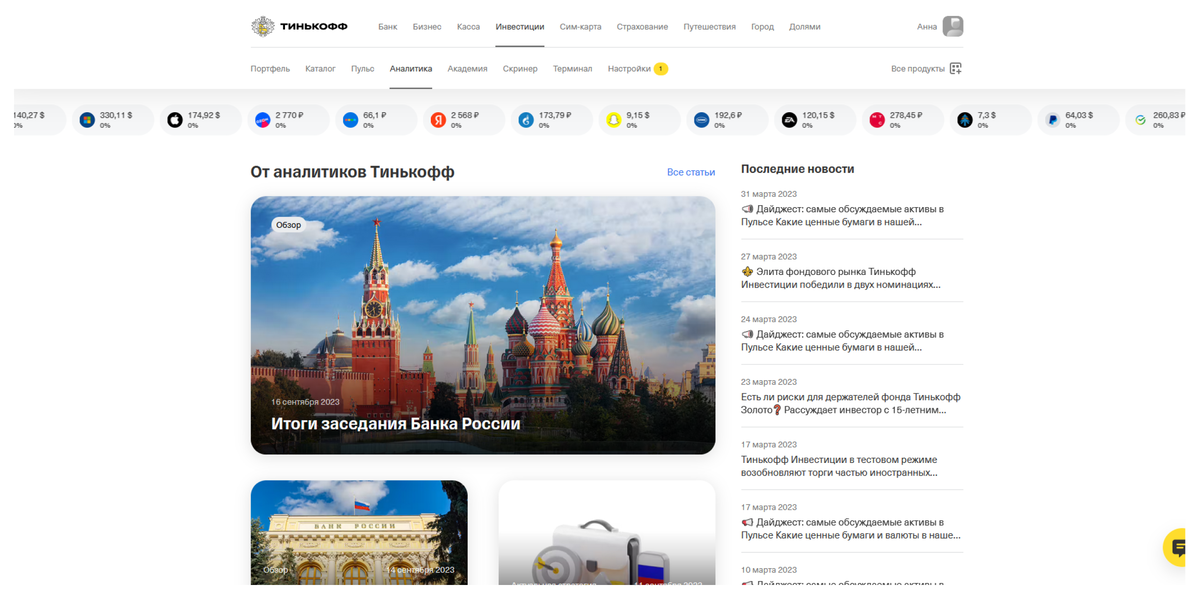Switch to the Портфель tab
Image resolution: width=1200 pixels, height=599 pixels.
coord(270,69)
